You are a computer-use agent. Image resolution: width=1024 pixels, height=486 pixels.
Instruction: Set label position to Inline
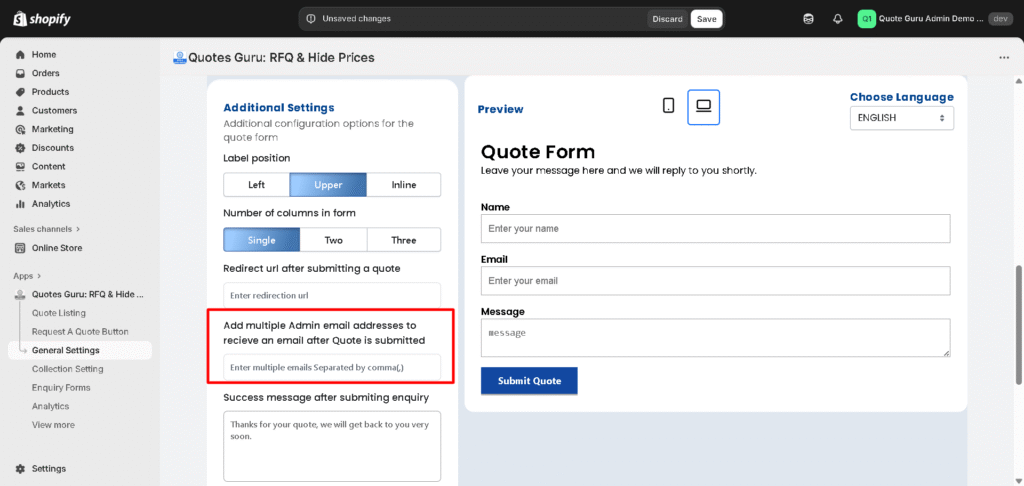pos(404,185)
